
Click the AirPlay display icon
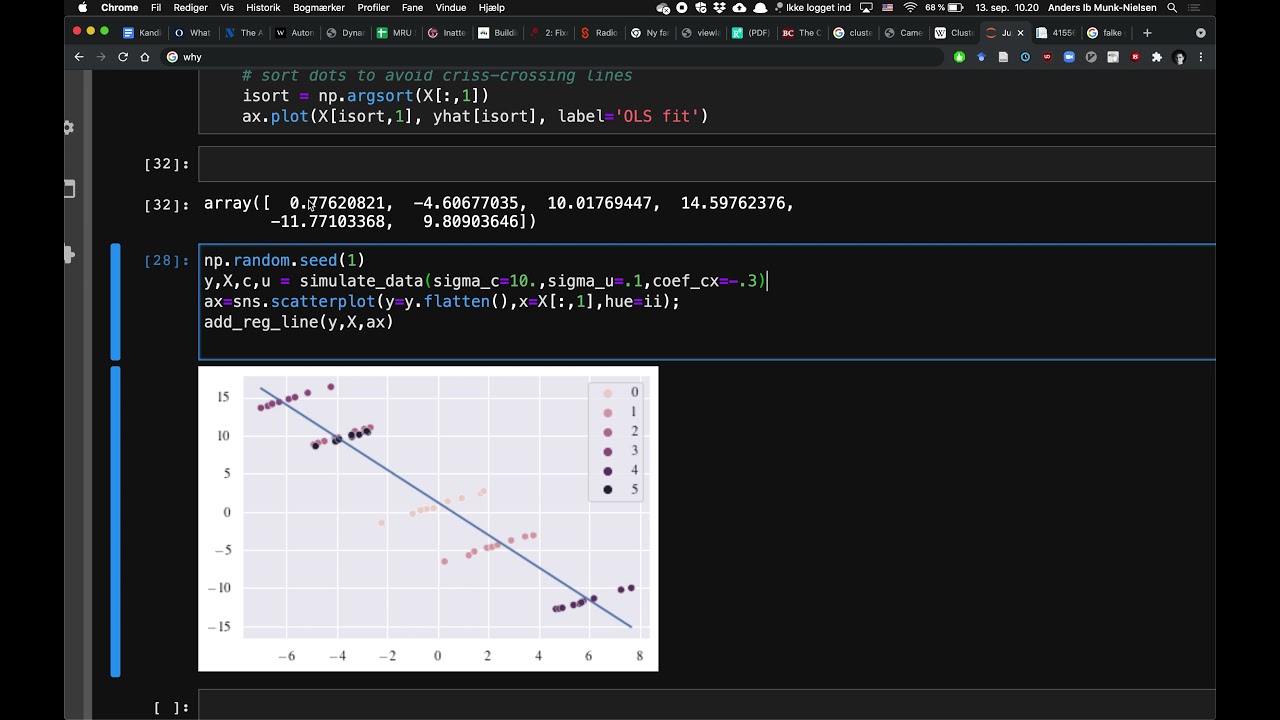click(x=864, y=7)
